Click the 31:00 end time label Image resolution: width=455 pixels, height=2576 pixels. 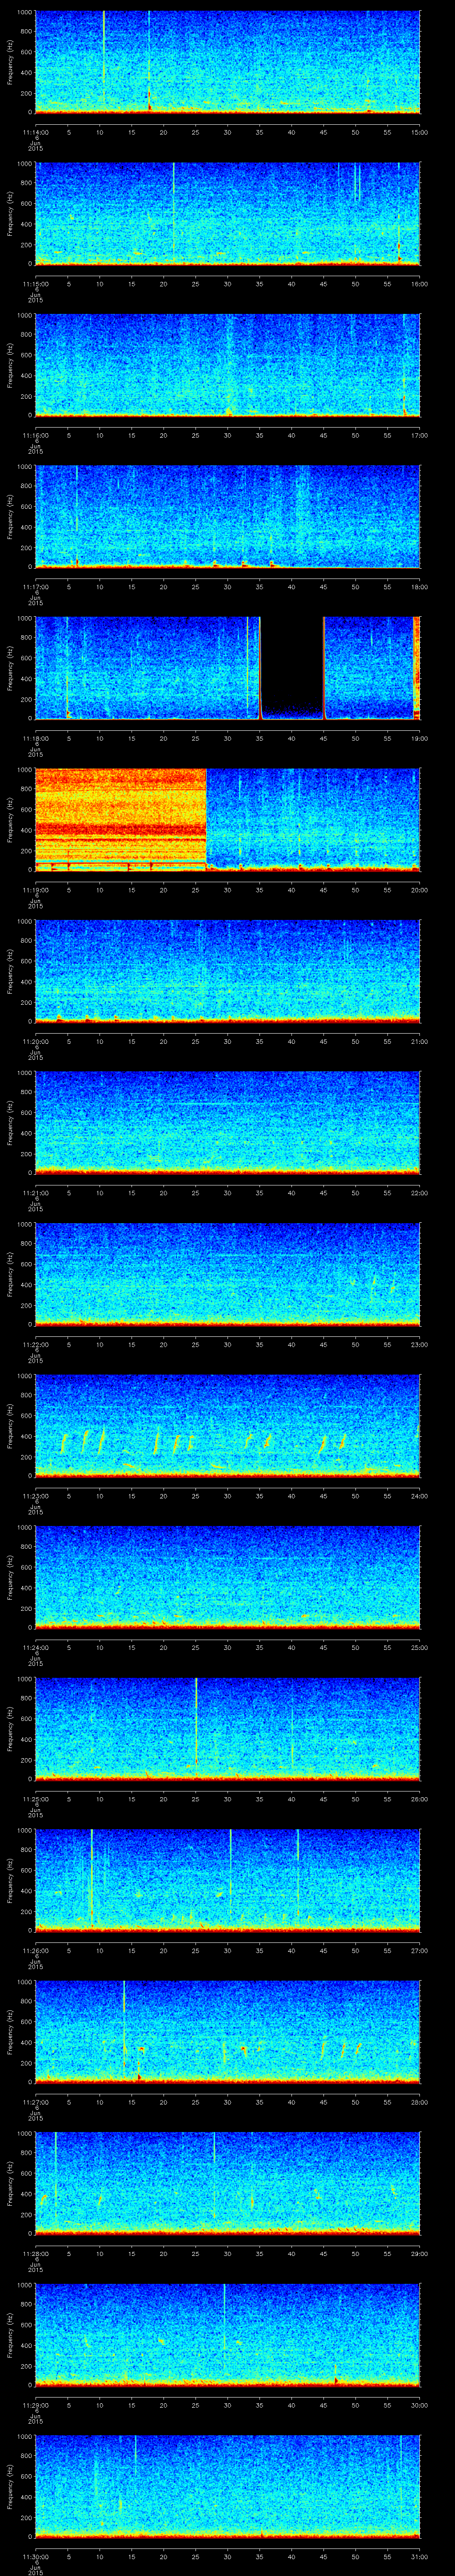tap(419, 2556)
